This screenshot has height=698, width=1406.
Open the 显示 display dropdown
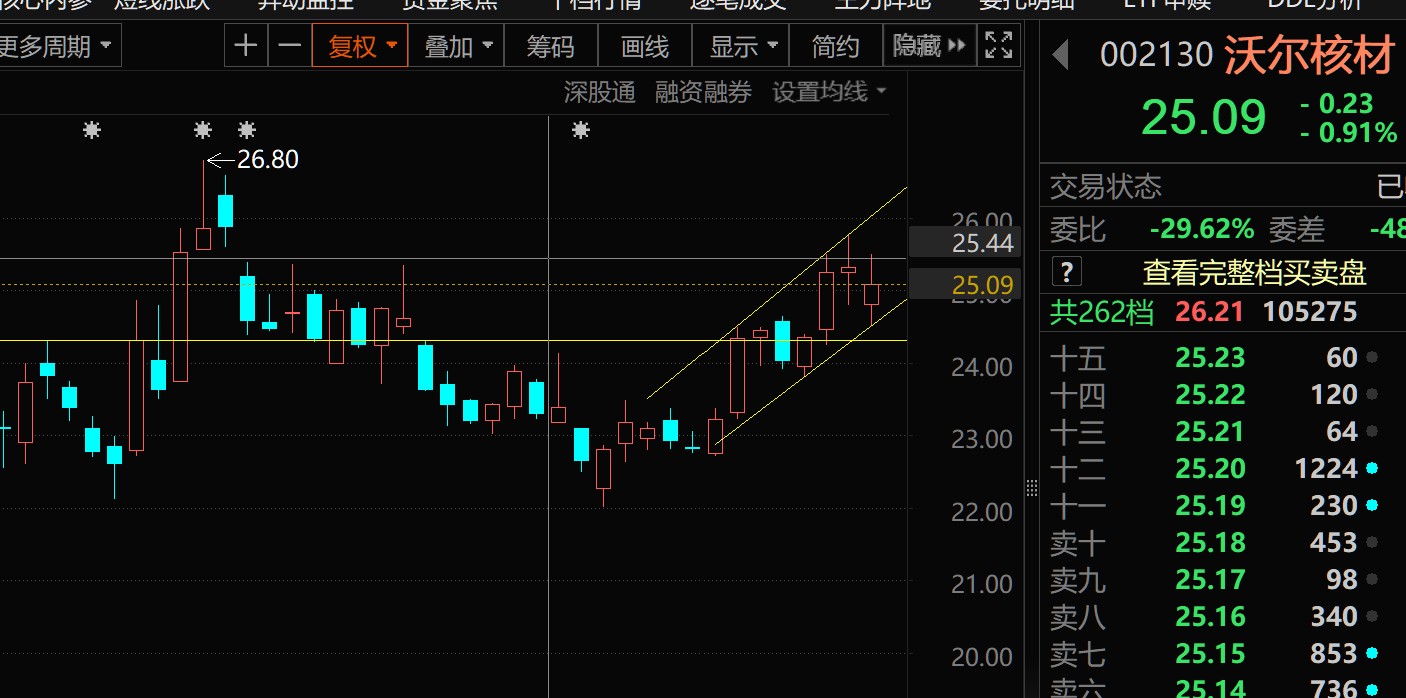743,46
